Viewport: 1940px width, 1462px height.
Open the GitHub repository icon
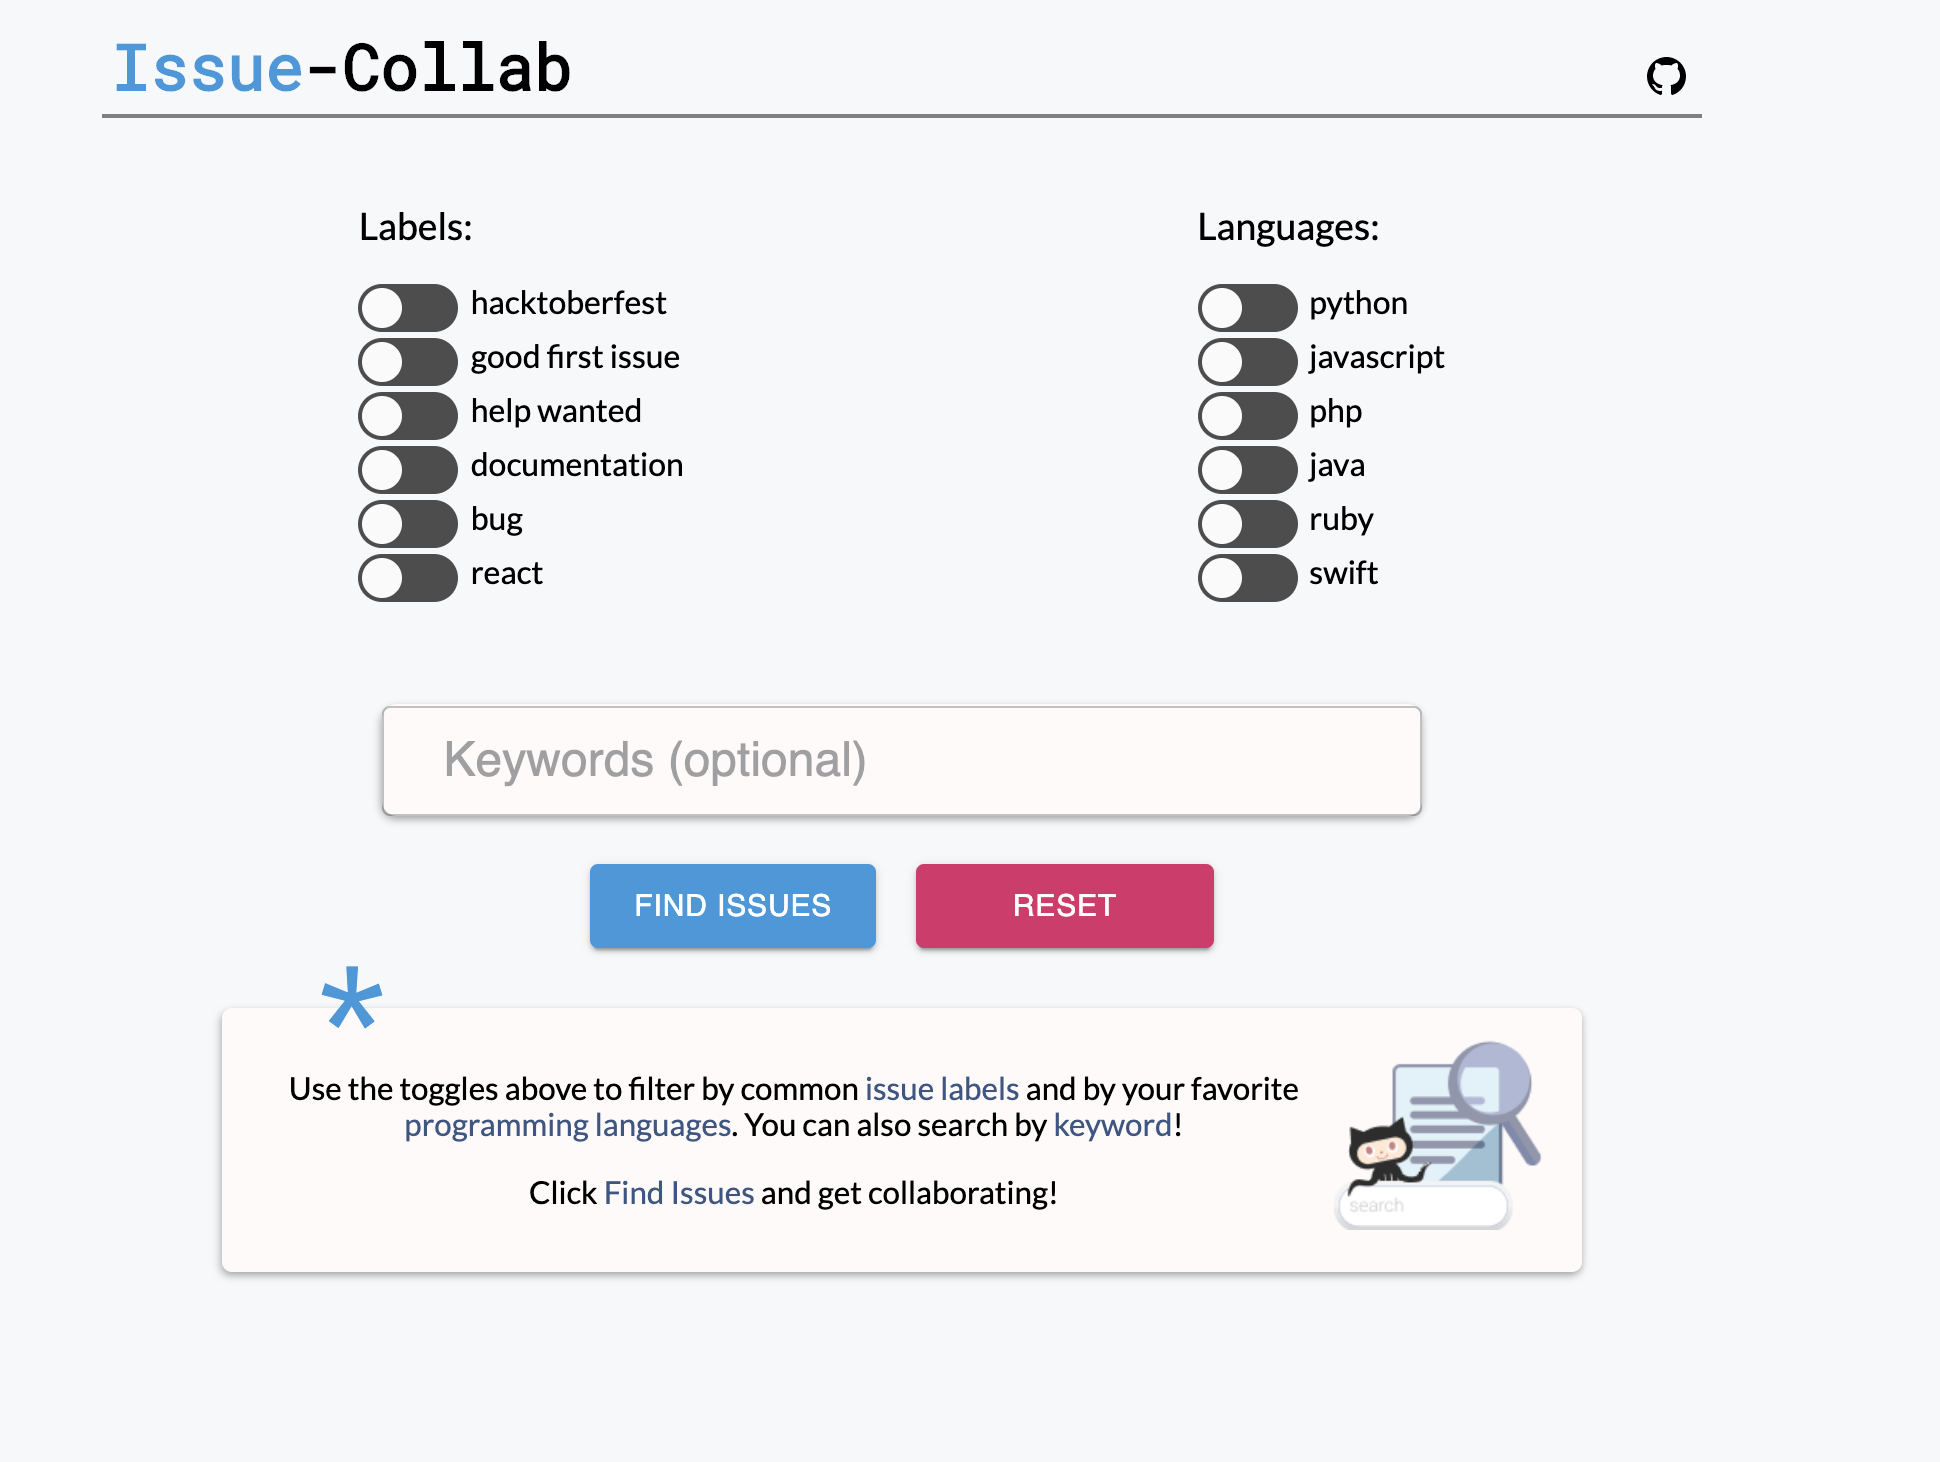click(x=1666, y=76)
